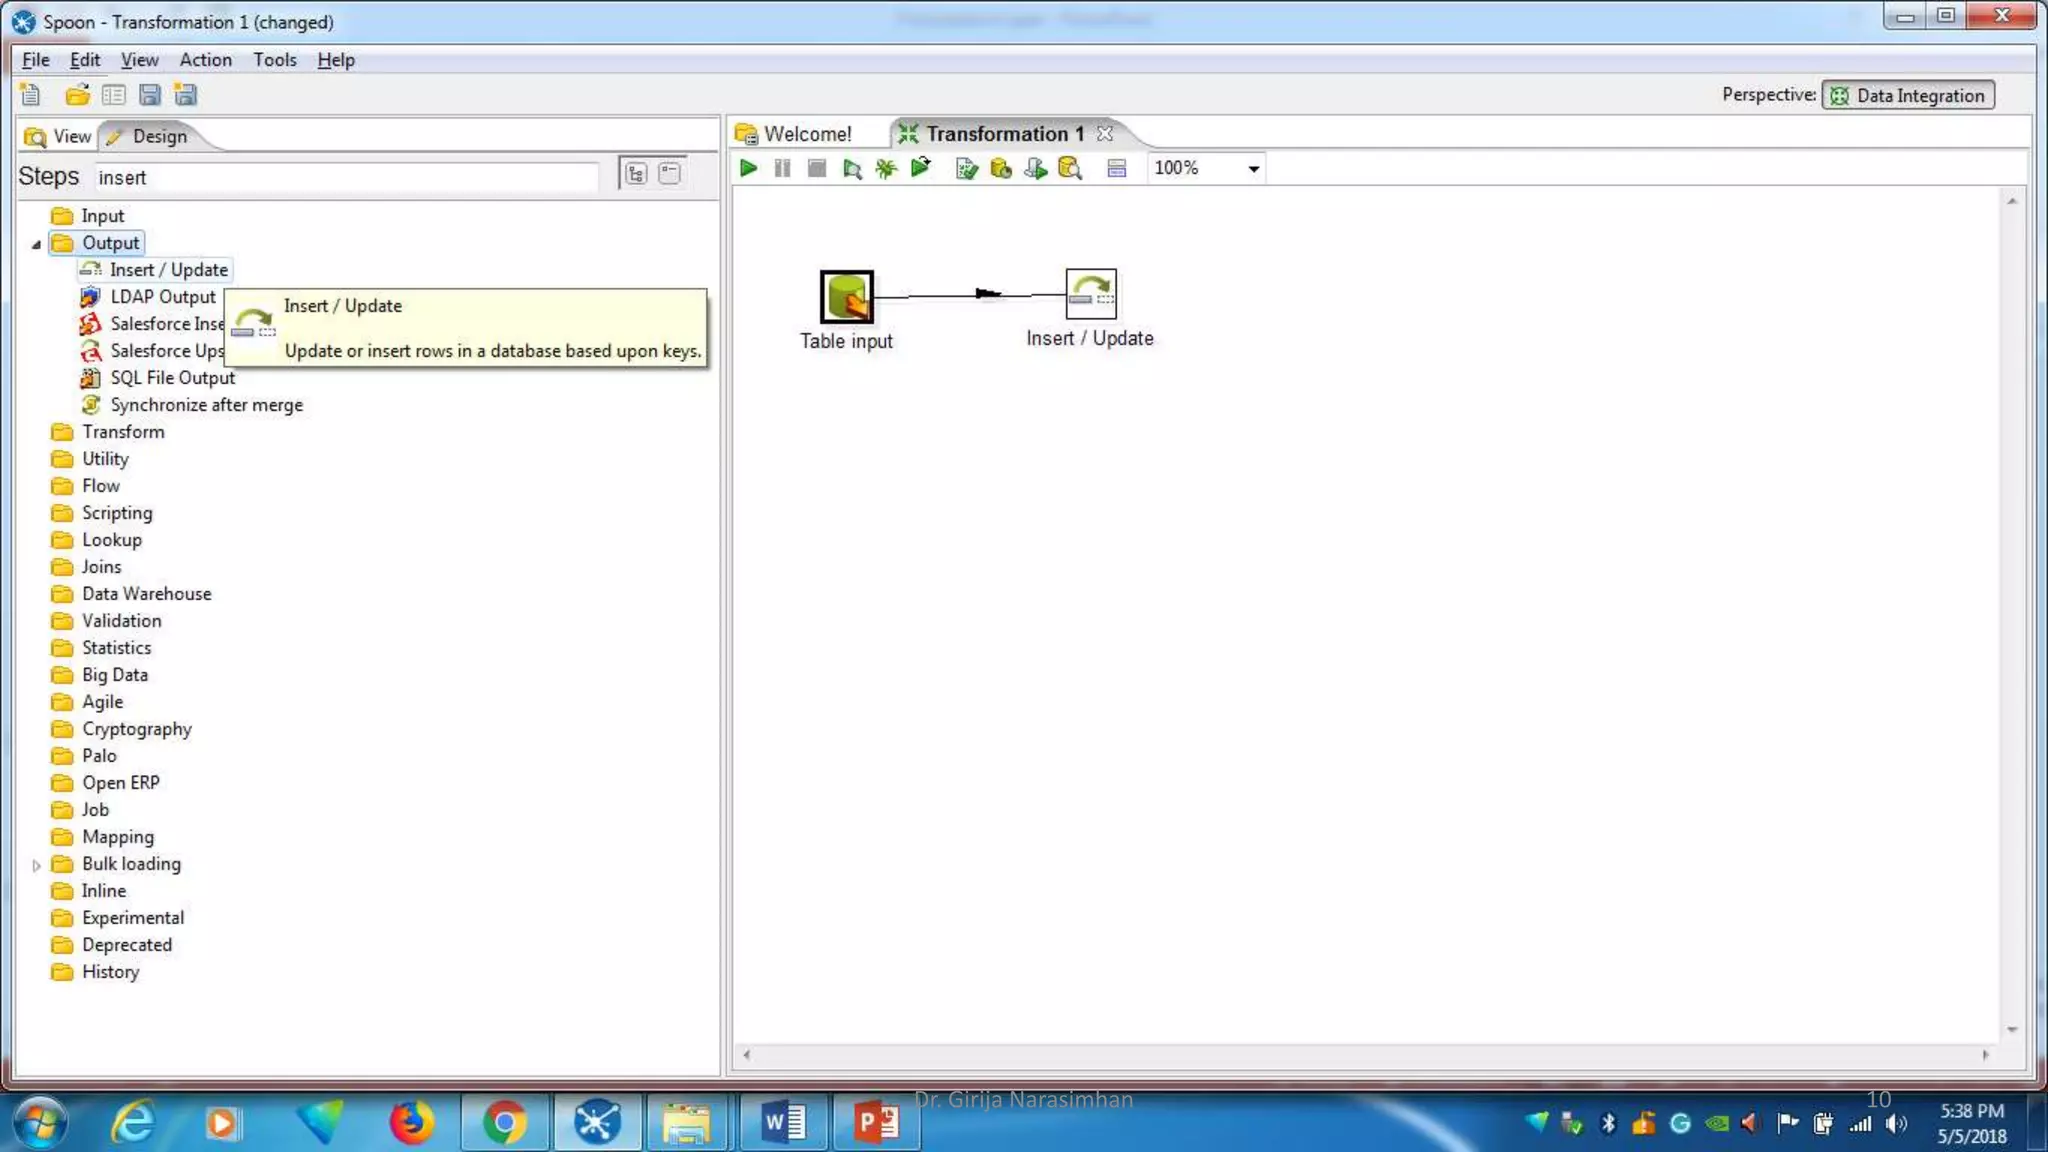The width and height of the screenshot is (2048, 1152).
Task: Click the Preview transformation icon
Action: 852,168
